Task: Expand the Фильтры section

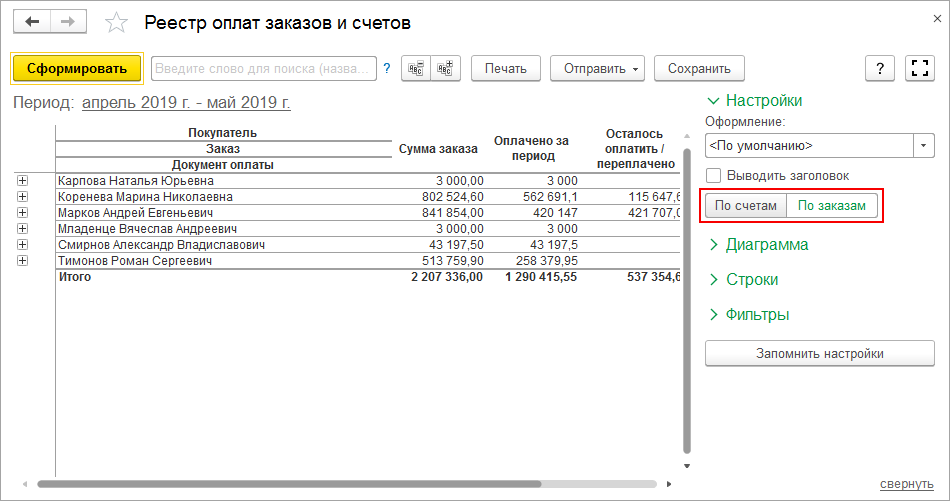Action: 749,314
